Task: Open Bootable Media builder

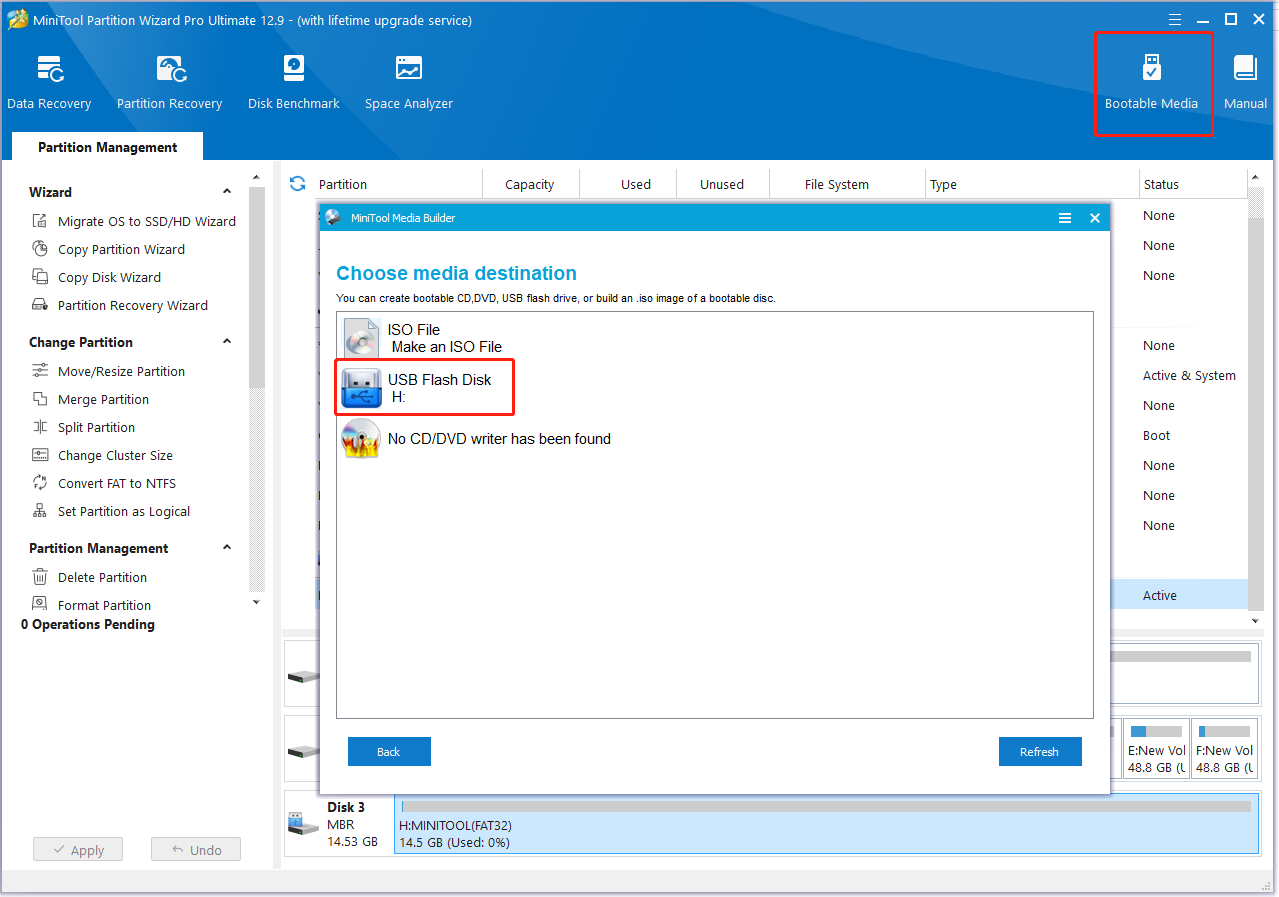Action: (x=1151, y=83)
